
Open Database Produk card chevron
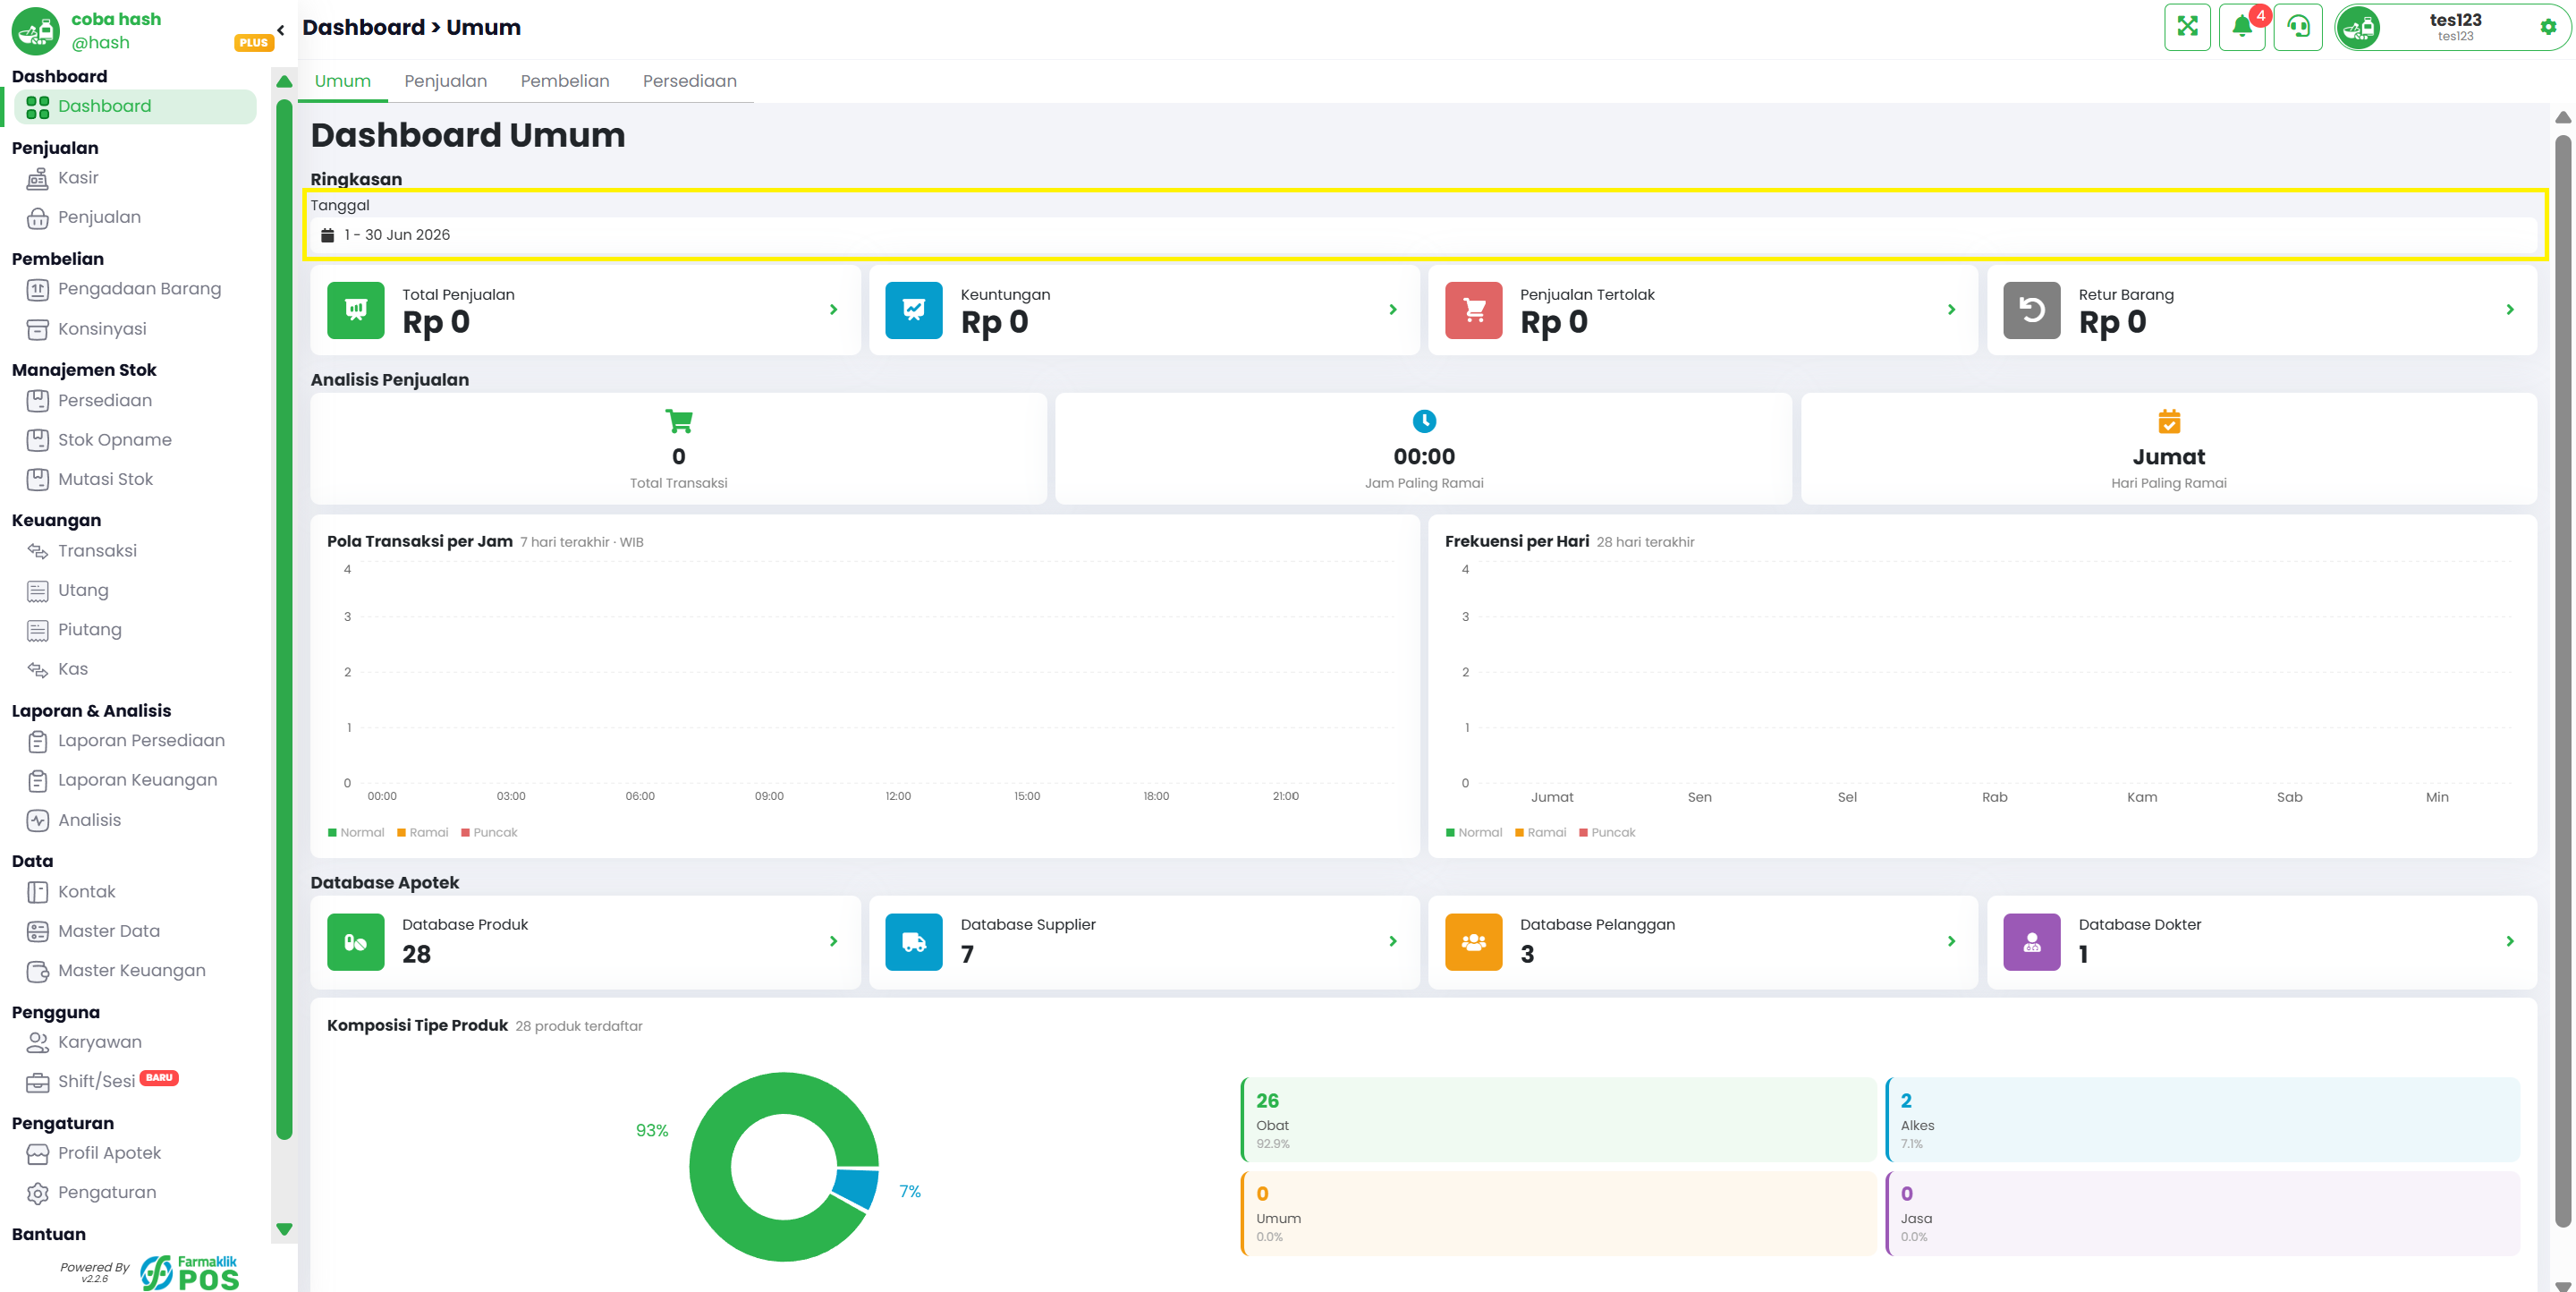pos(833,941)
